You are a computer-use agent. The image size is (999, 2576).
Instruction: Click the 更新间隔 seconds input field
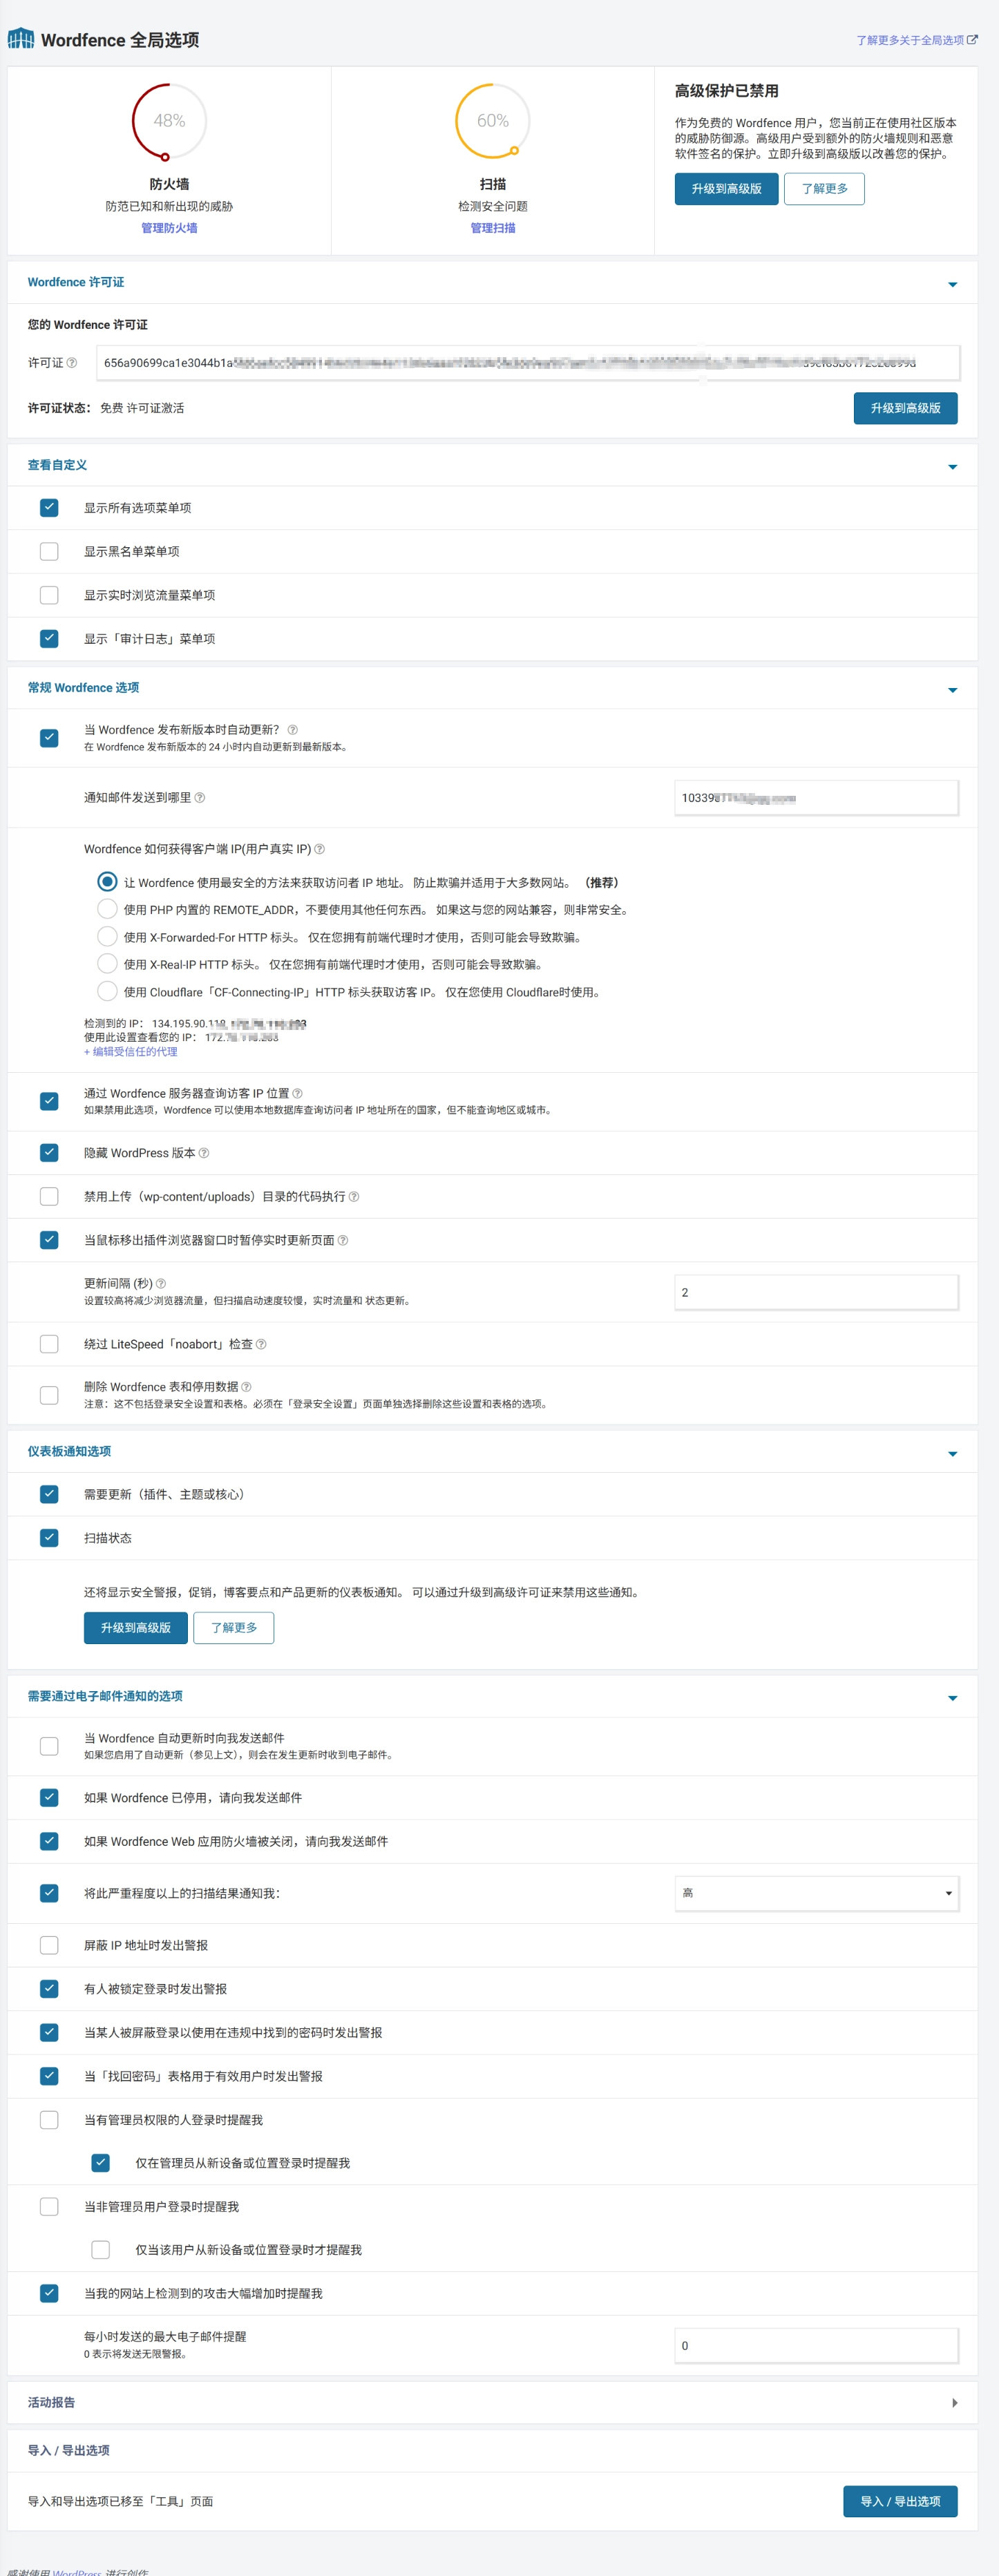816,1293
